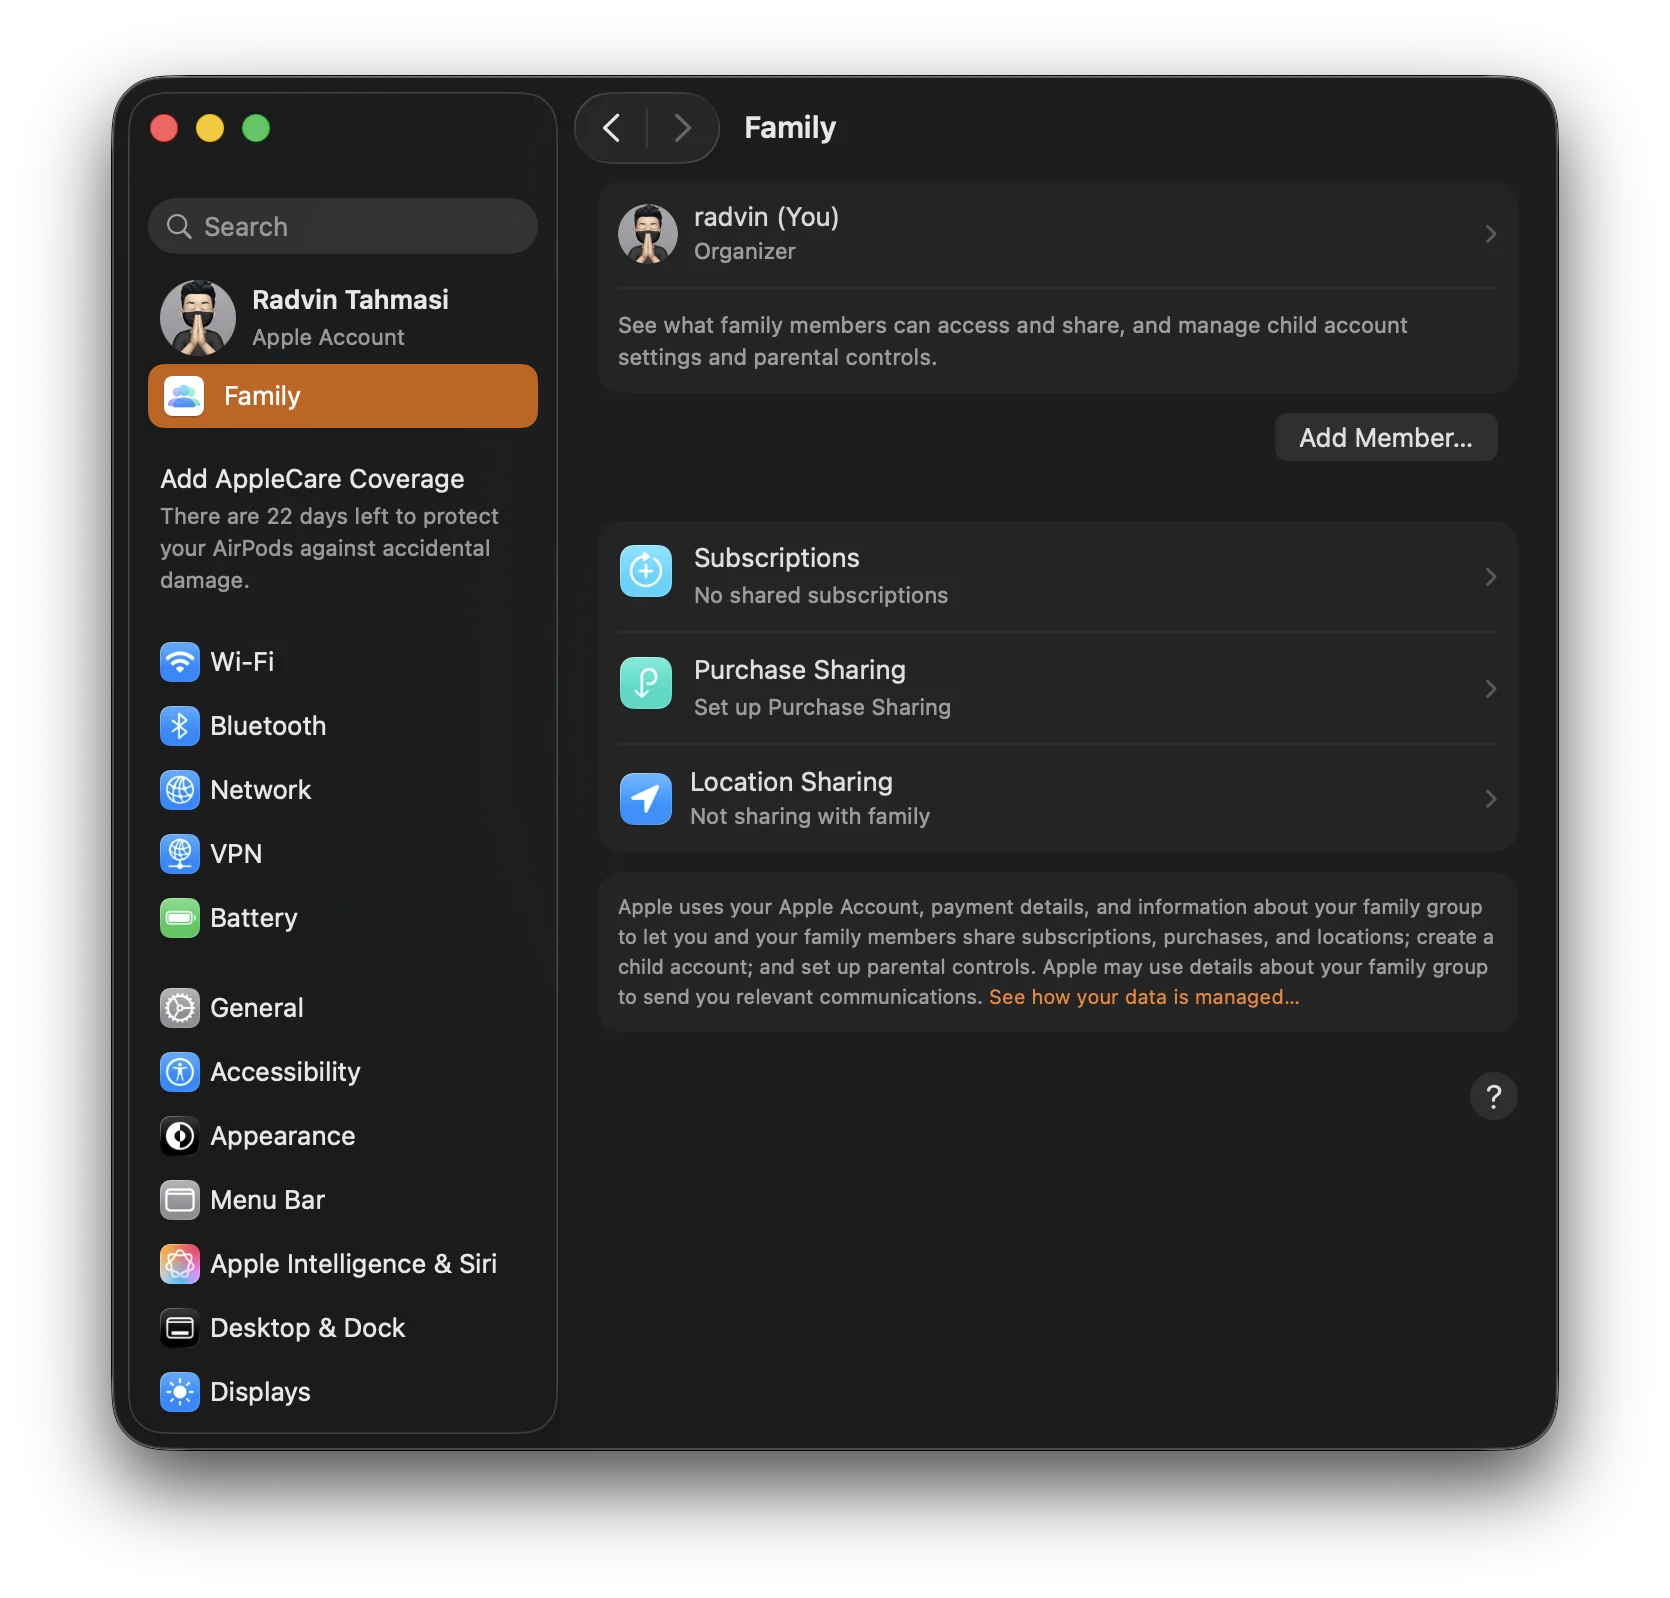
Task: Open Displays sun icon
Action: (180, 1392)
